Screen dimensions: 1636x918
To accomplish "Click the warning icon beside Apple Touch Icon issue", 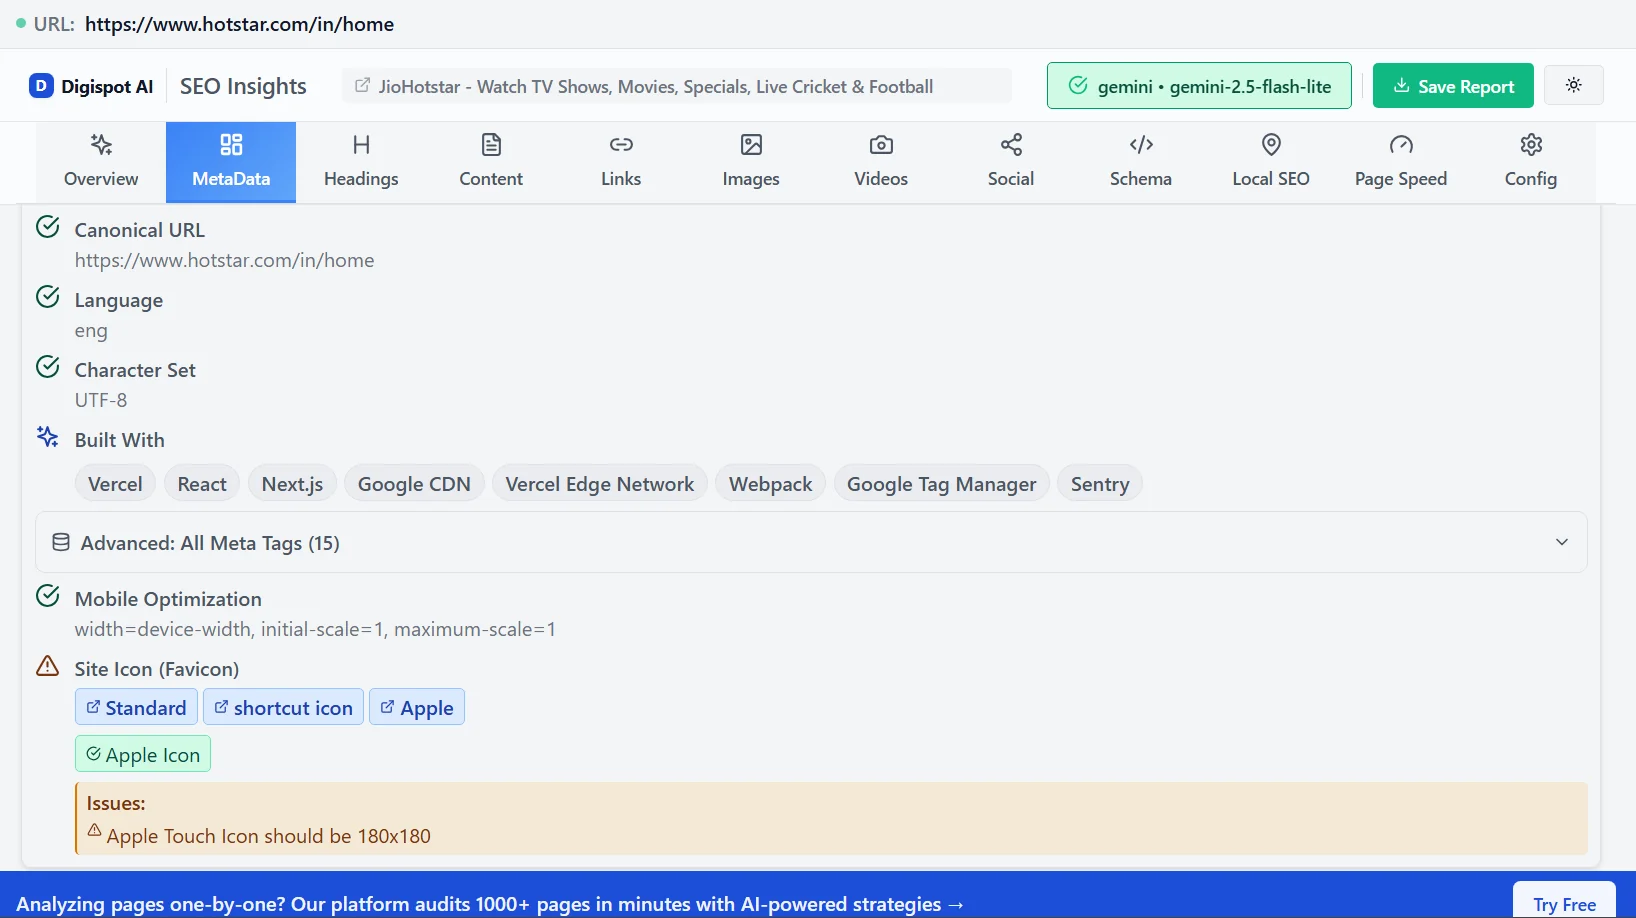I will coord(94,830).
